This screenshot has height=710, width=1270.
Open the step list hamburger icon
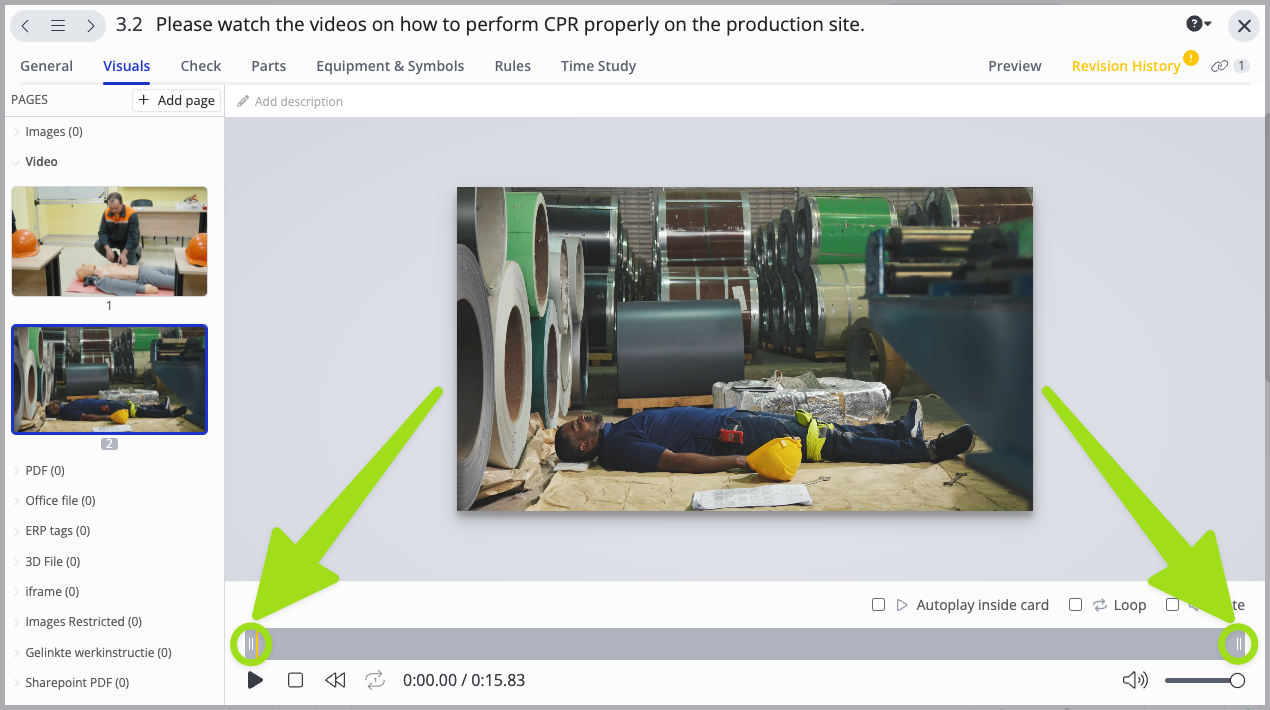tap(58, 26)
